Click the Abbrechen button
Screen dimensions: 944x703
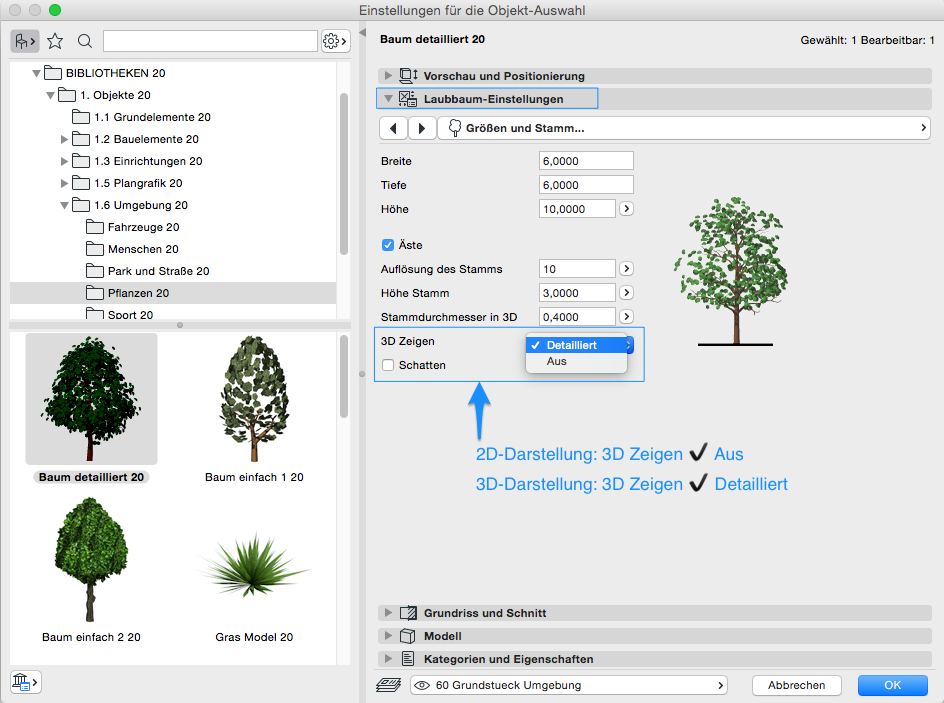[x=796, y=685]
